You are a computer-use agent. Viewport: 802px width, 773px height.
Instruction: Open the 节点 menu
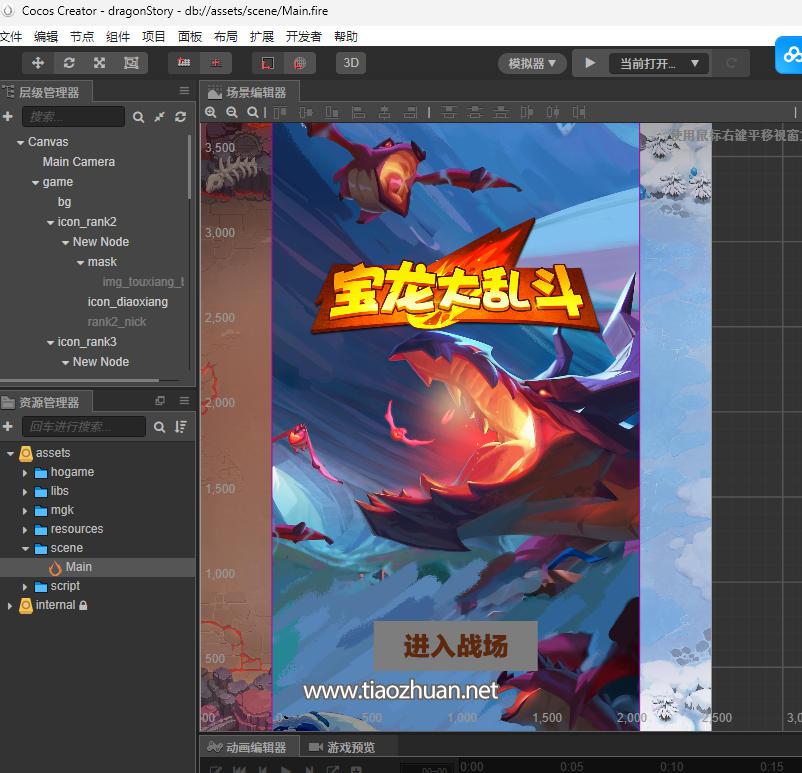tap(82, 37)
